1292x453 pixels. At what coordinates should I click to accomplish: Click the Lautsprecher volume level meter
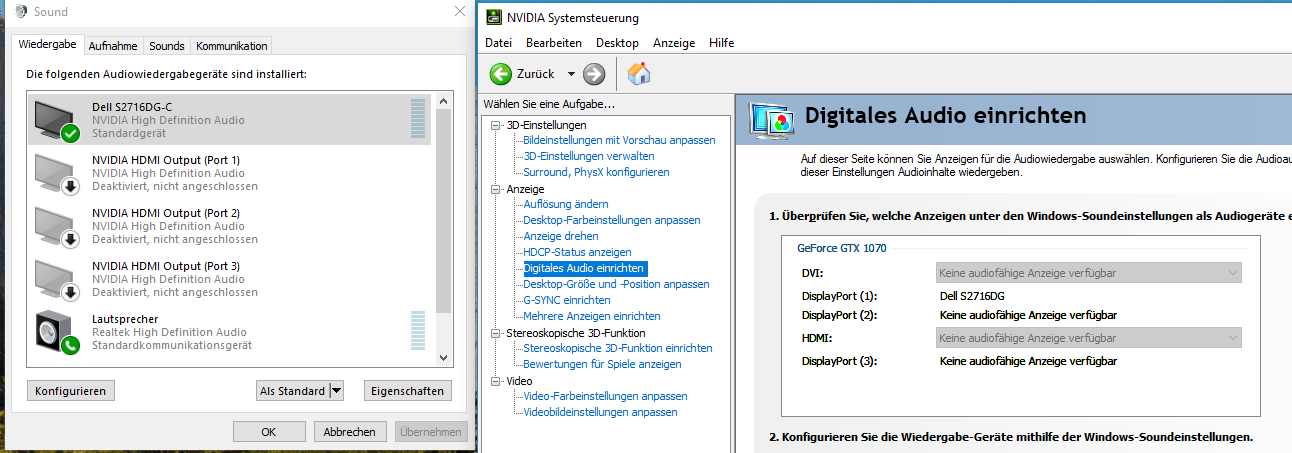pyautogui.click(x=418, y=331)
